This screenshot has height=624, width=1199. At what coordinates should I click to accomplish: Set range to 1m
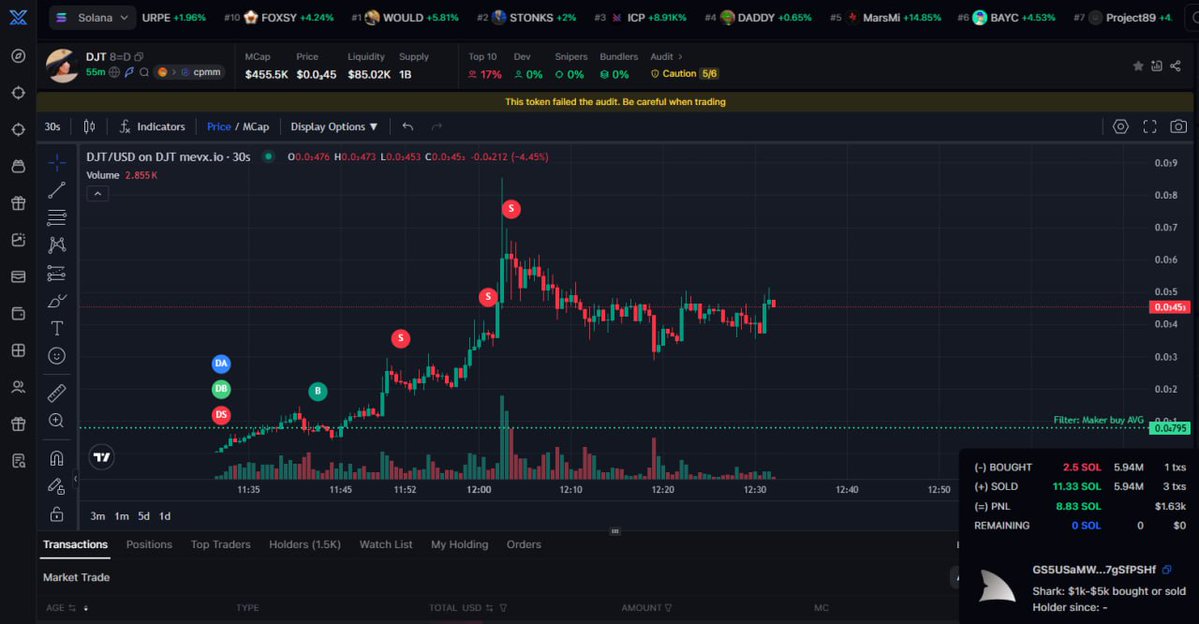122,516
